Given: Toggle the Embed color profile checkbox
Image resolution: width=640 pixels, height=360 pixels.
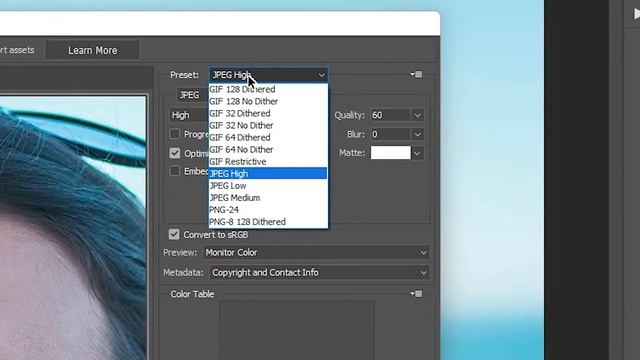Looking at the screenshot, I should coord(175,171).
